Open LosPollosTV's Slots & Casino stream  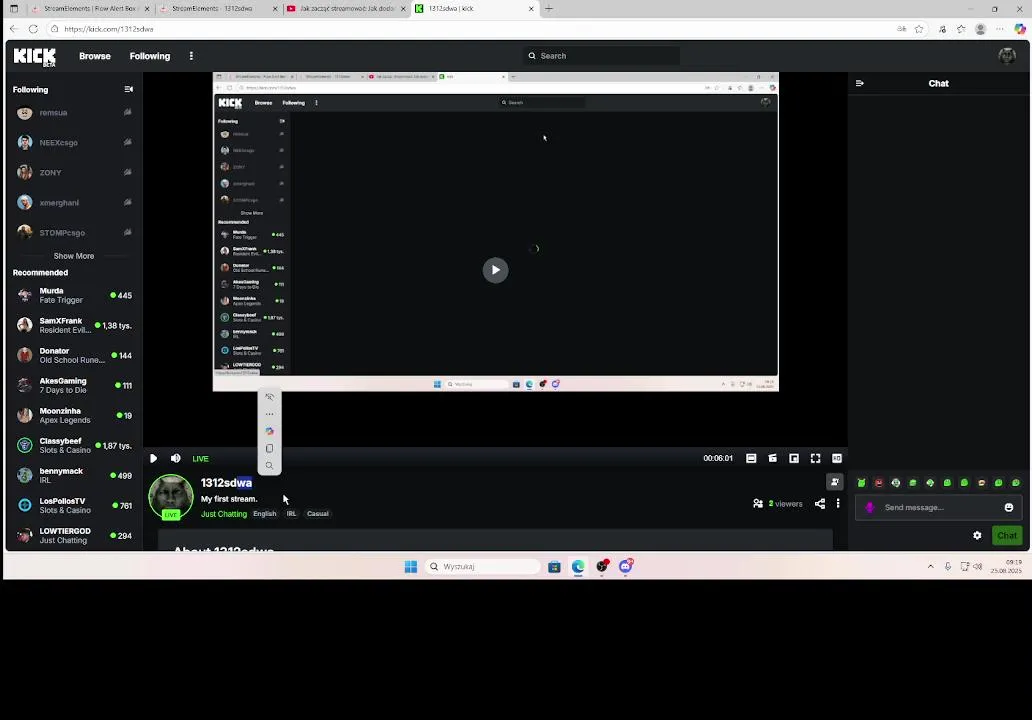72,505
